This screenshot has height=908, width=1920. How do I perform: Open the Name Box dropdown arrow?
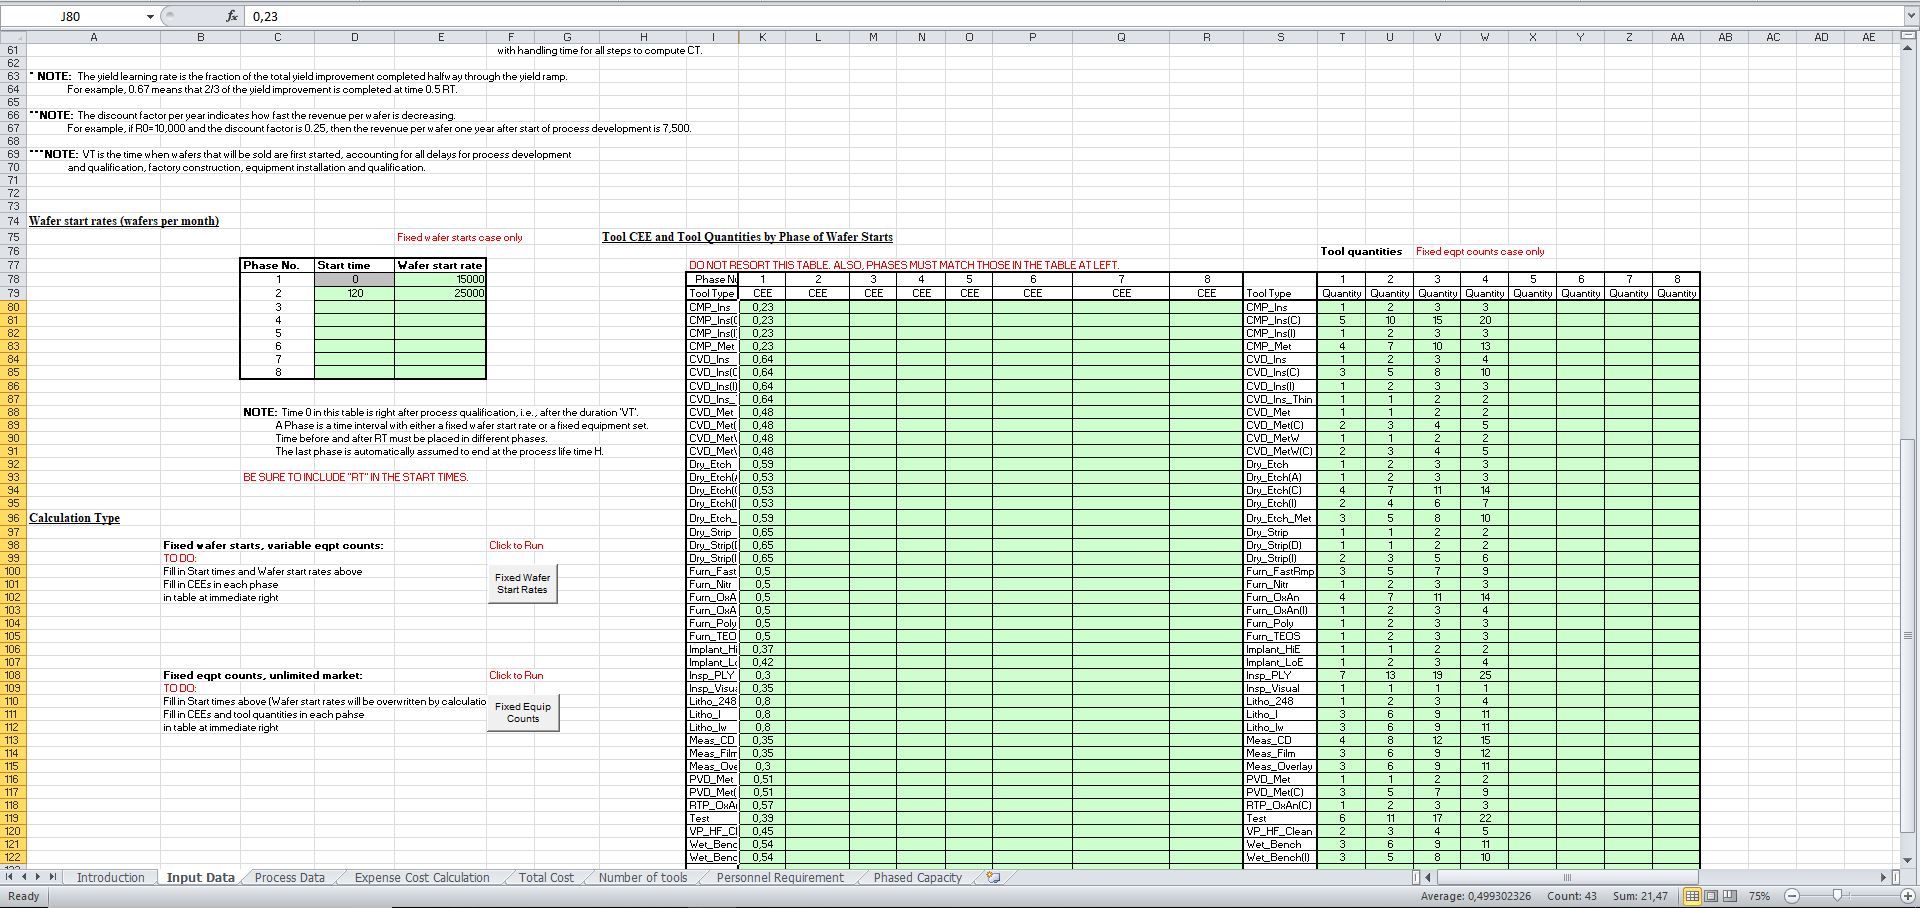150,16
